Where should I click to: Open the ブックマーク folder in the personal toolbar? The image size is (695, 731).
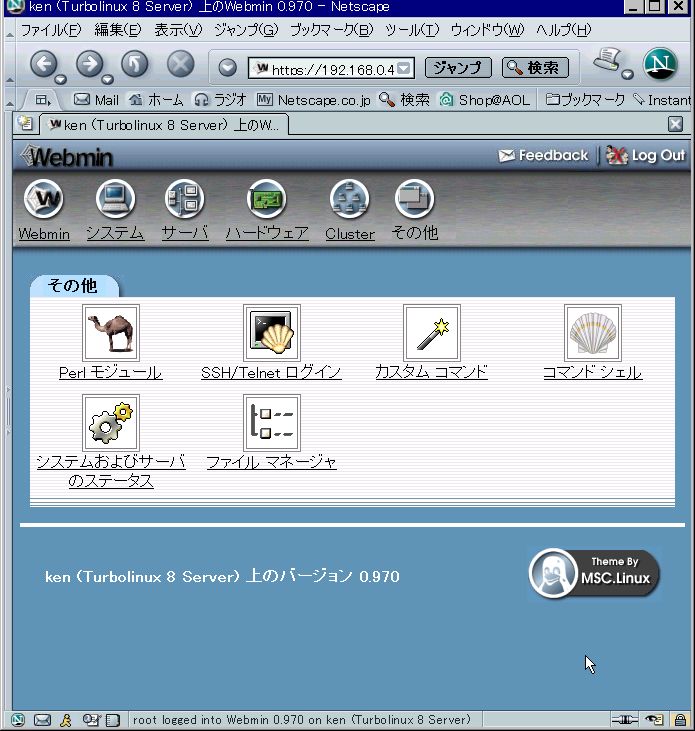click(585, 100)
